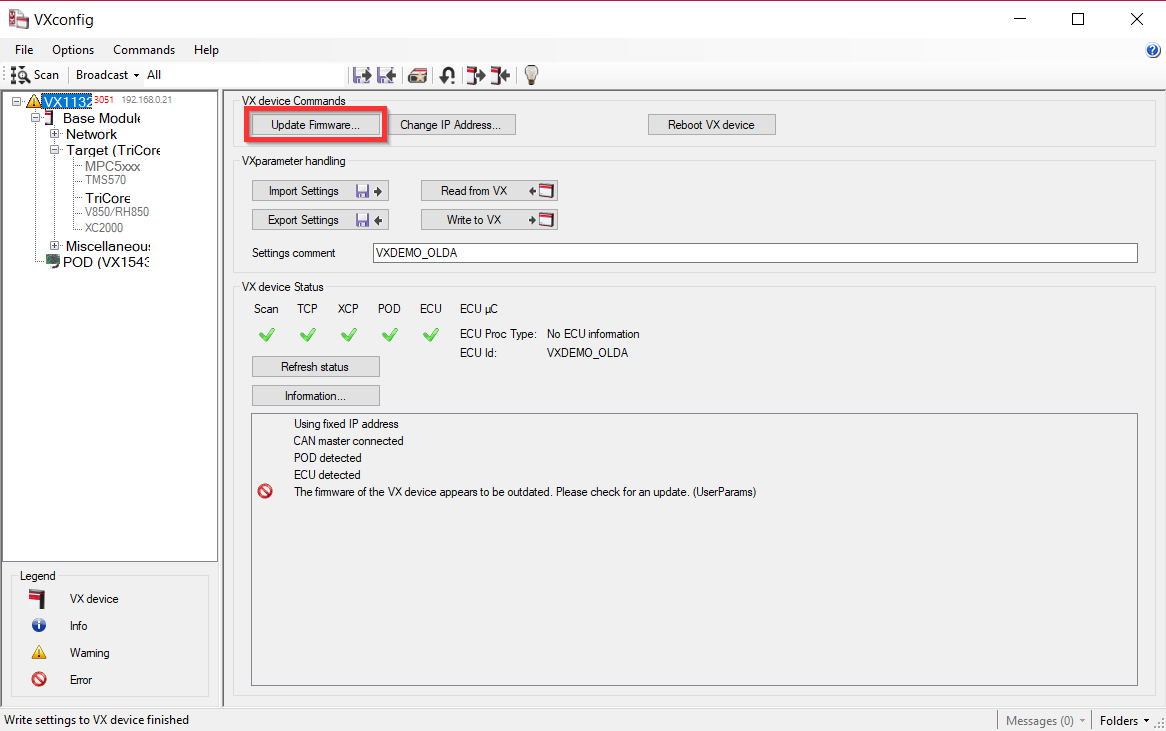Open the Options menu

coord(72,49)
